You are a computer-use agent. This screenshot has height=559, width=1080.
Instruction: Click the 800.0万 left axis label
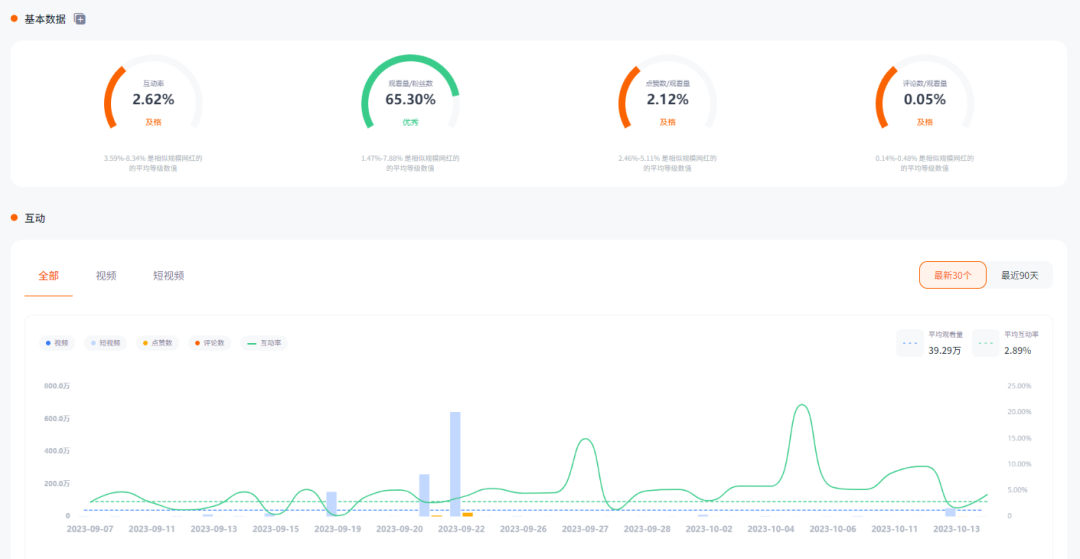(x=57, y=386)
